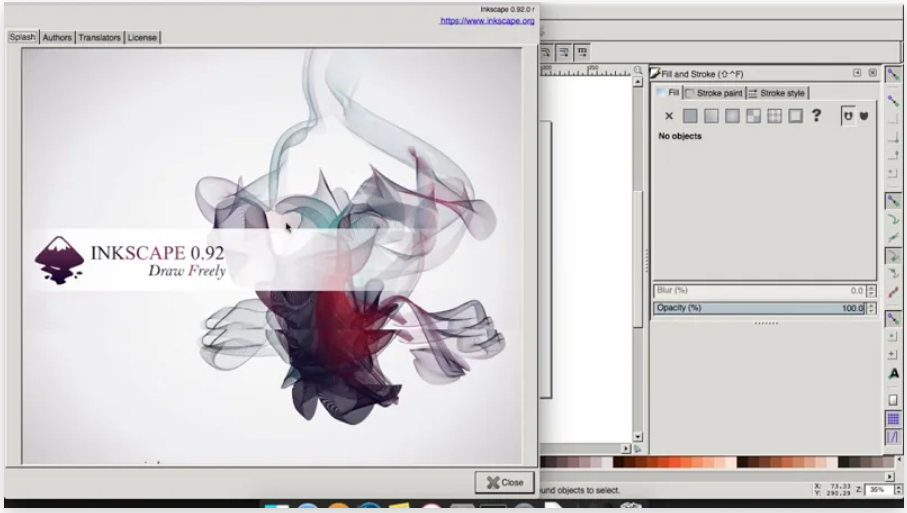907x513 pixels.
Task: Click the zoom field stepper arrows
Action: coord(898,490)
